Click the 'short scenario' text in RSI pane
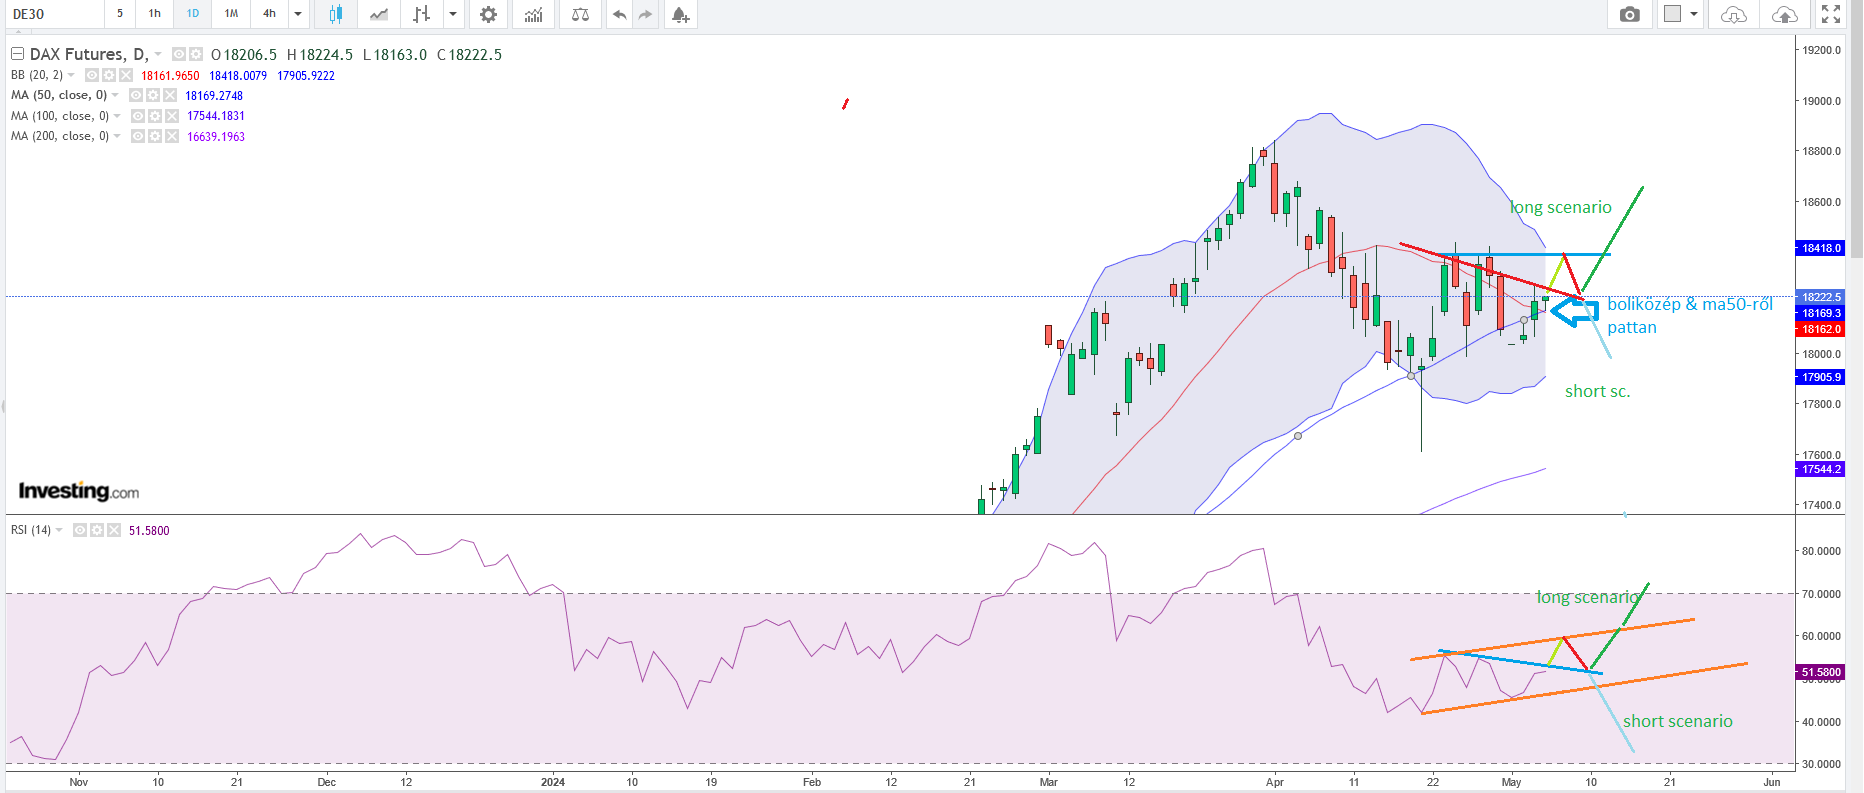Viewport: 1864px width, 793px height. (1677, 721)
